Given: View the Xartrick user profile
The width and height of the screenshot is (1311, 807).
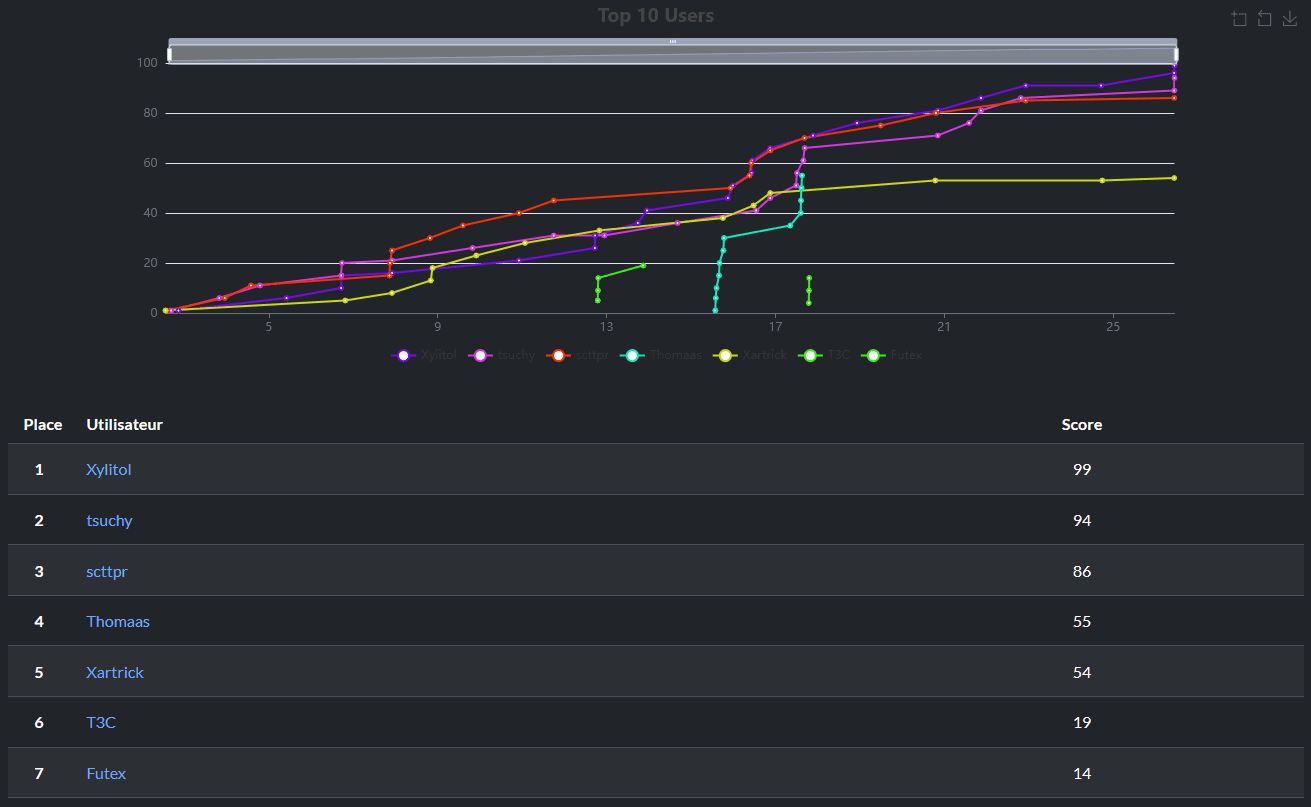Looking at the screenshot, I should 115,673.
